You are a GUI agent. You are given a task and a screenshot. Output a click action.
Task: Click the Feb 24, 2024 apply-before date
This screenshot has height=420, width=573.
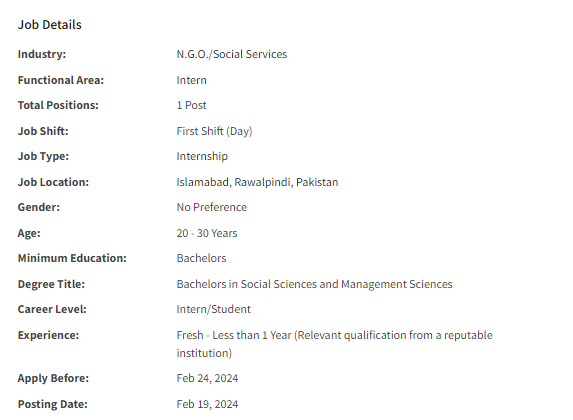(207, 378)
